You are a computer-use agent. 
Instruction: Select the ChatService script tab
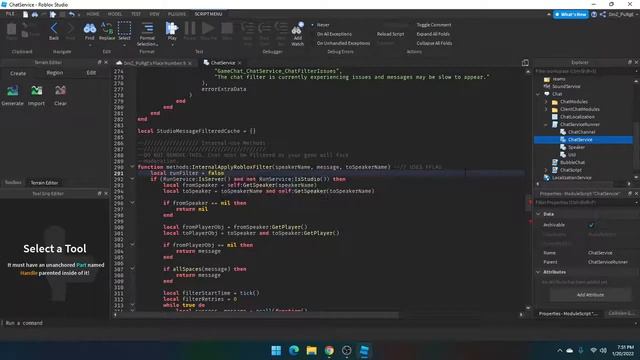coord(222,63)
